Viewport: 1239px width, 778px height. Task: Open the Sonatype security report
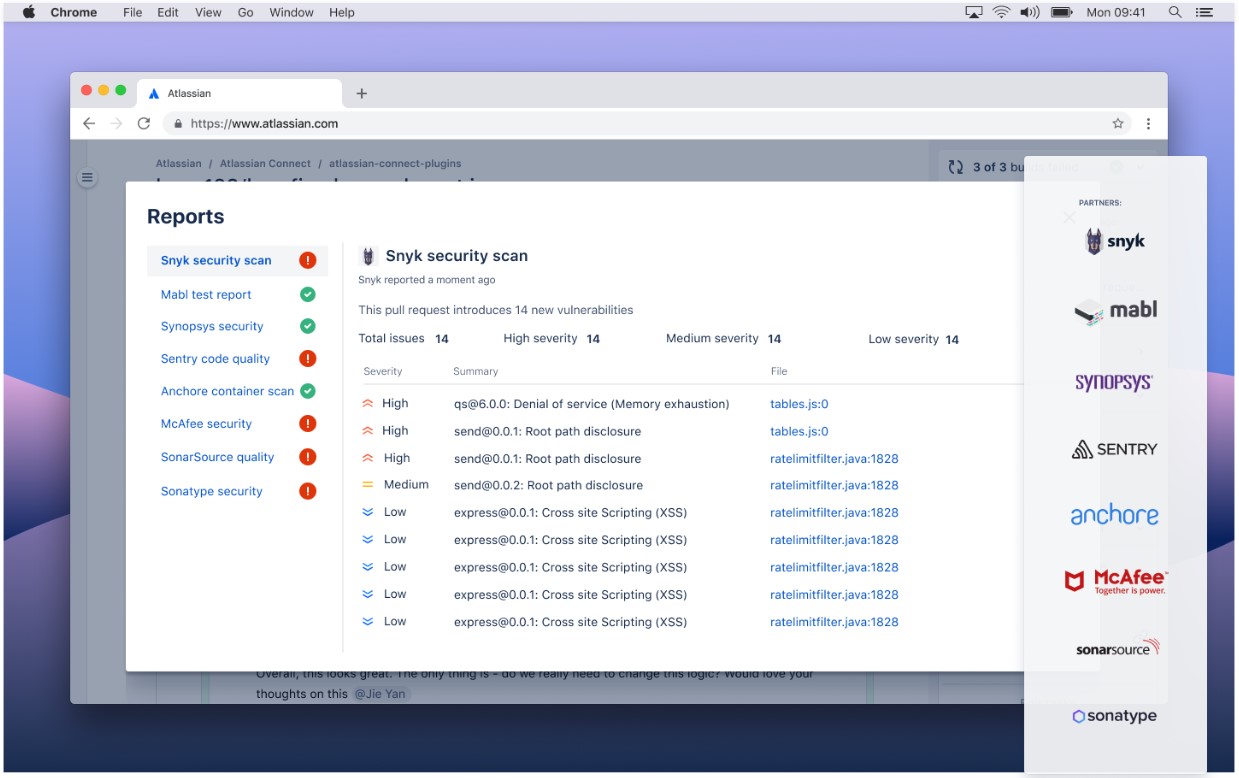(211, 491)
